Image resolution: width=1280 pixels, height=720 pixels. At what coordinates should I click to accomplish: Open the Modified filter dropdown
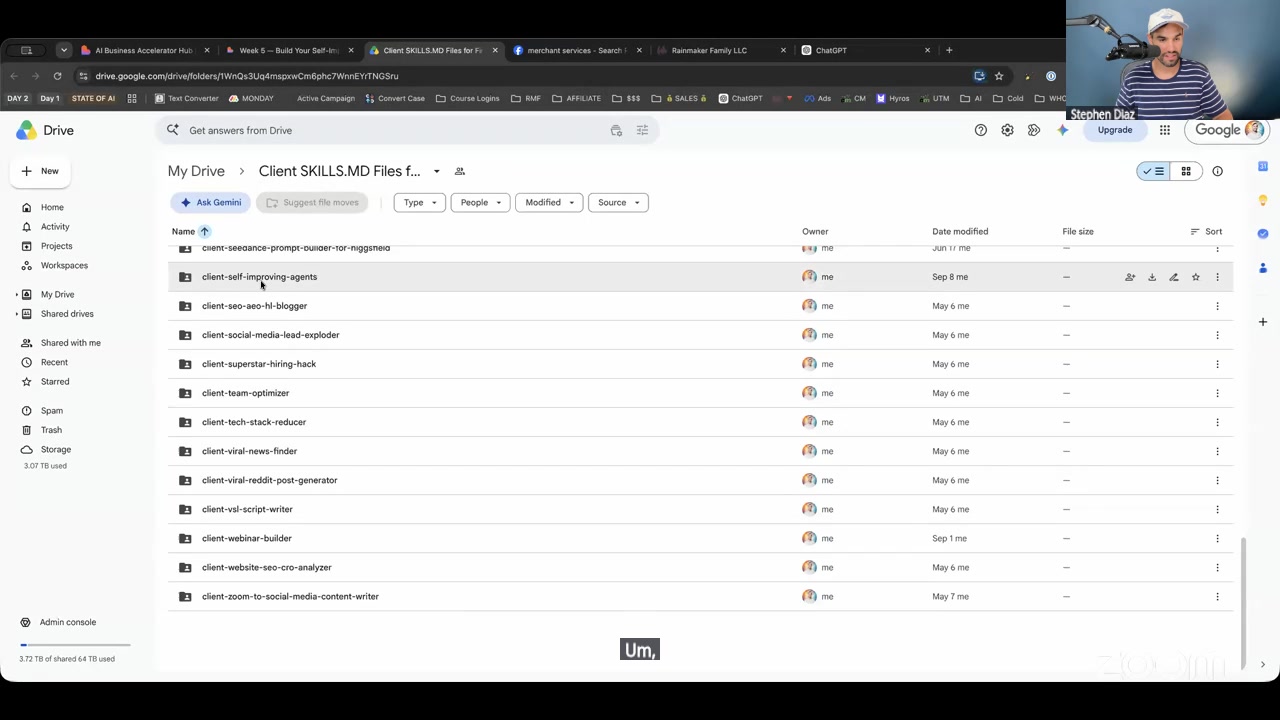point(549,202)
